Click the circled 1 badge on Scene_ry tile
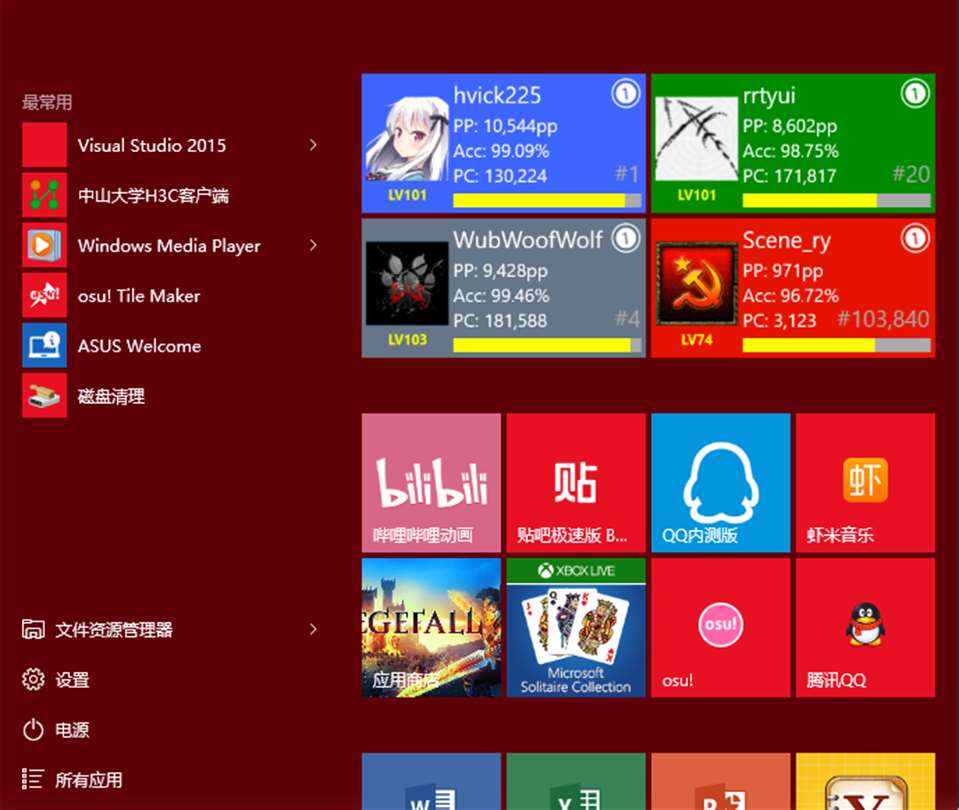 click(915, 239)
